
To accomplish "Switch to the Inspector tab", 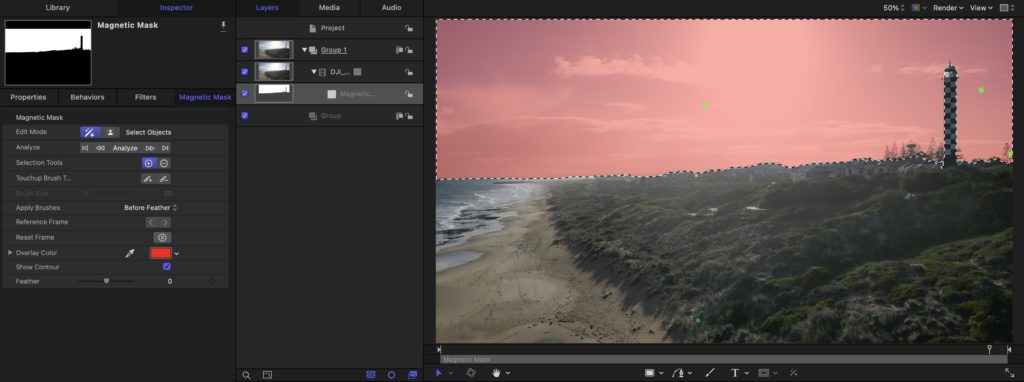I will 176,8.
